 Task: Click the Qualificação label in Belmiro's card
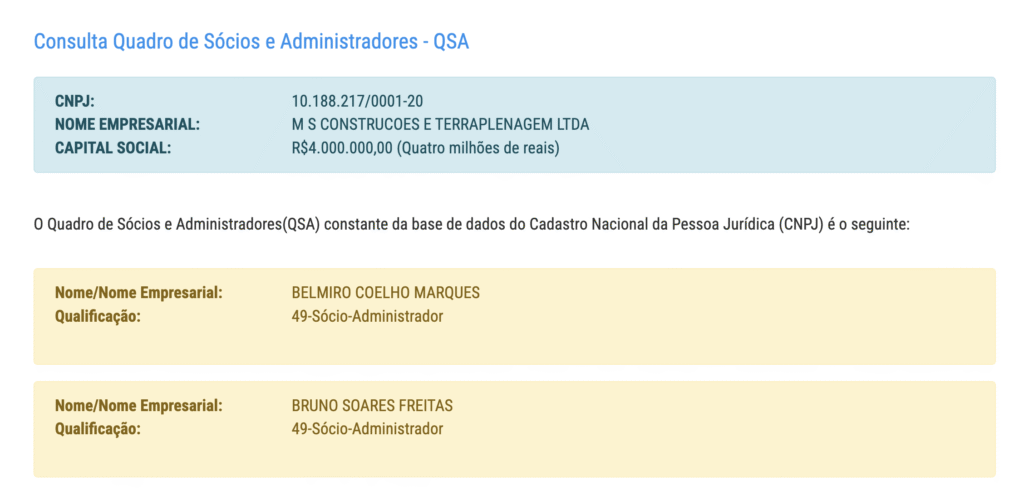point(98,317)
